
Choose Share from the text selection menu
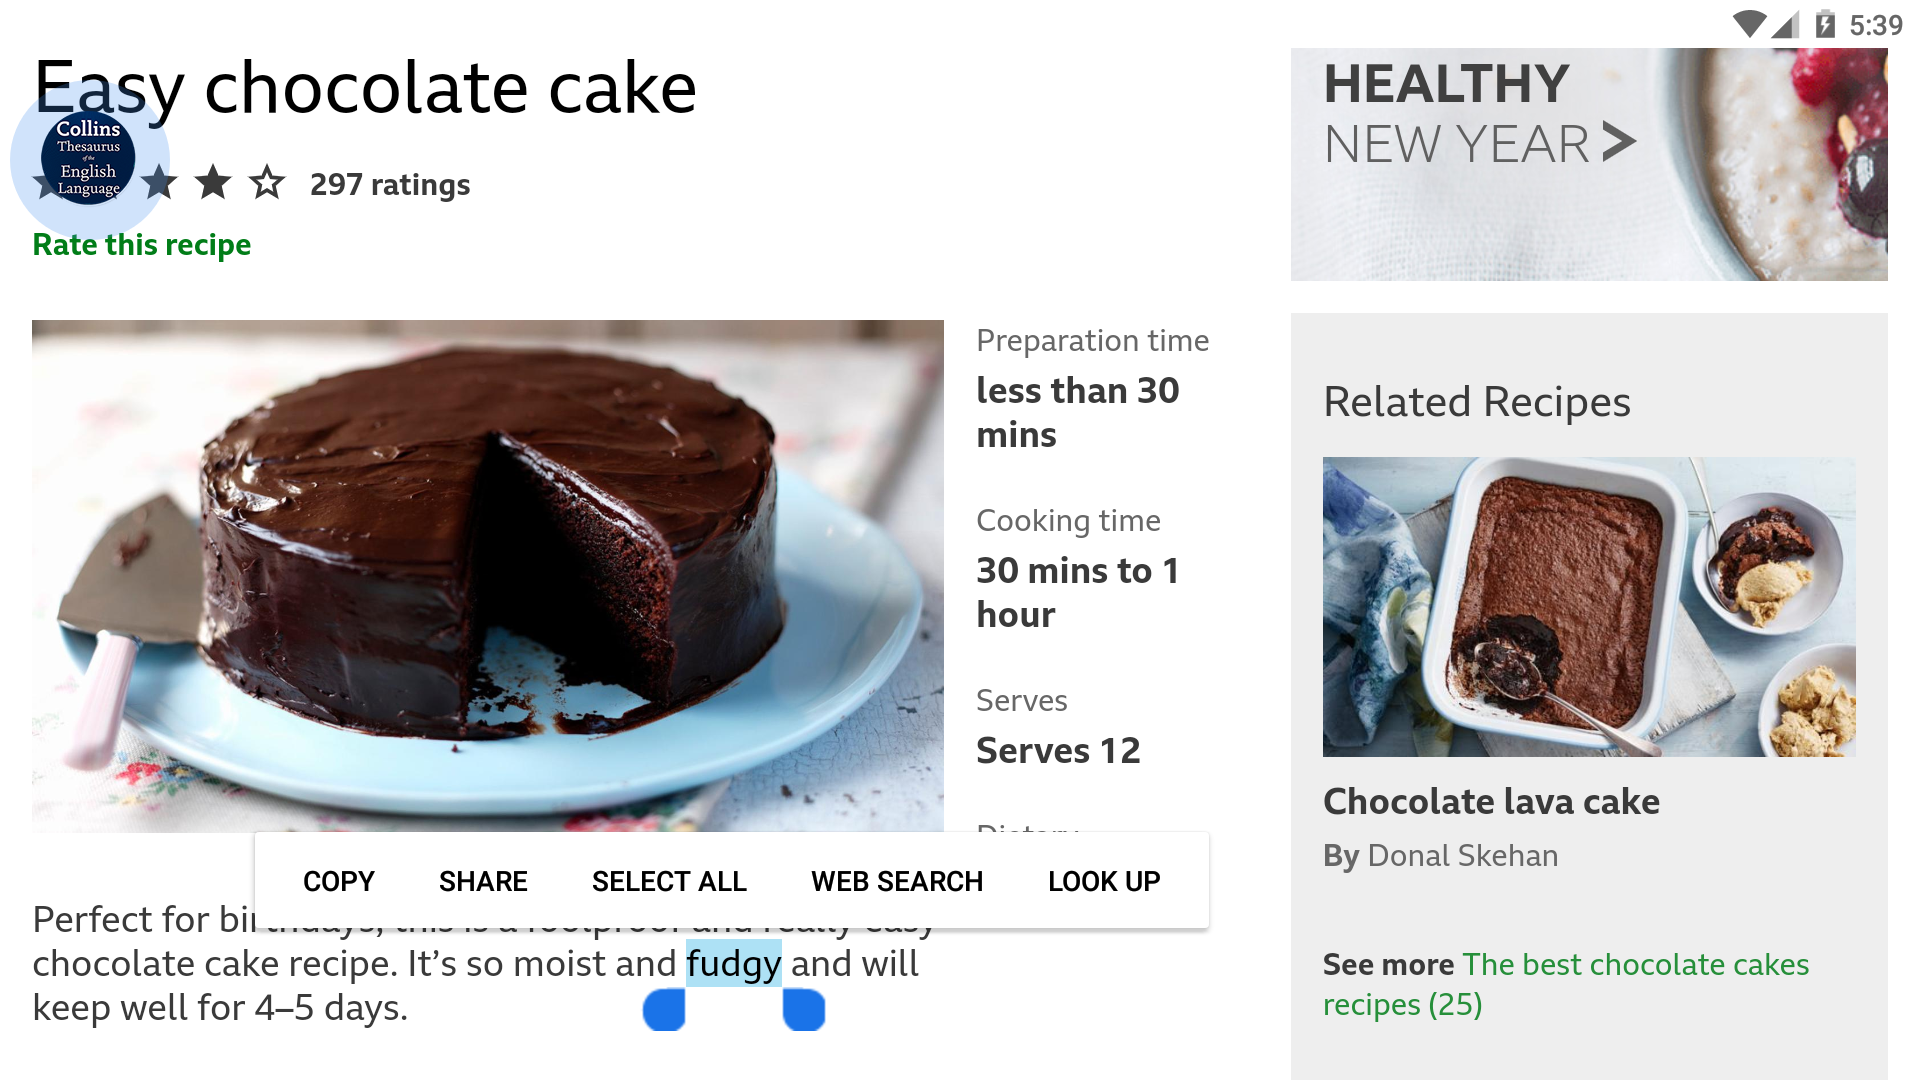pos(483,881)
